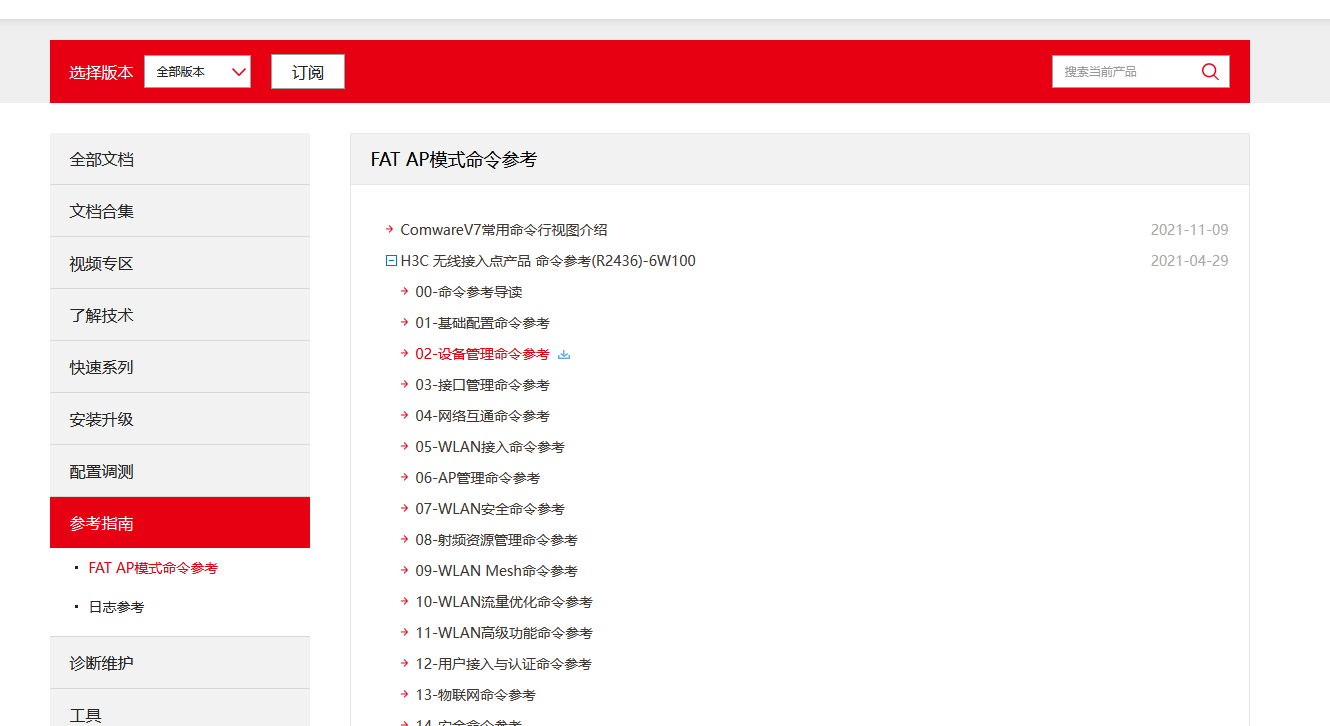The width and height of the screenshot is (1330, 726).
Task: Go to 视频专区 in the sidebar
Action: pyautogui.click(x=180, y=263)
